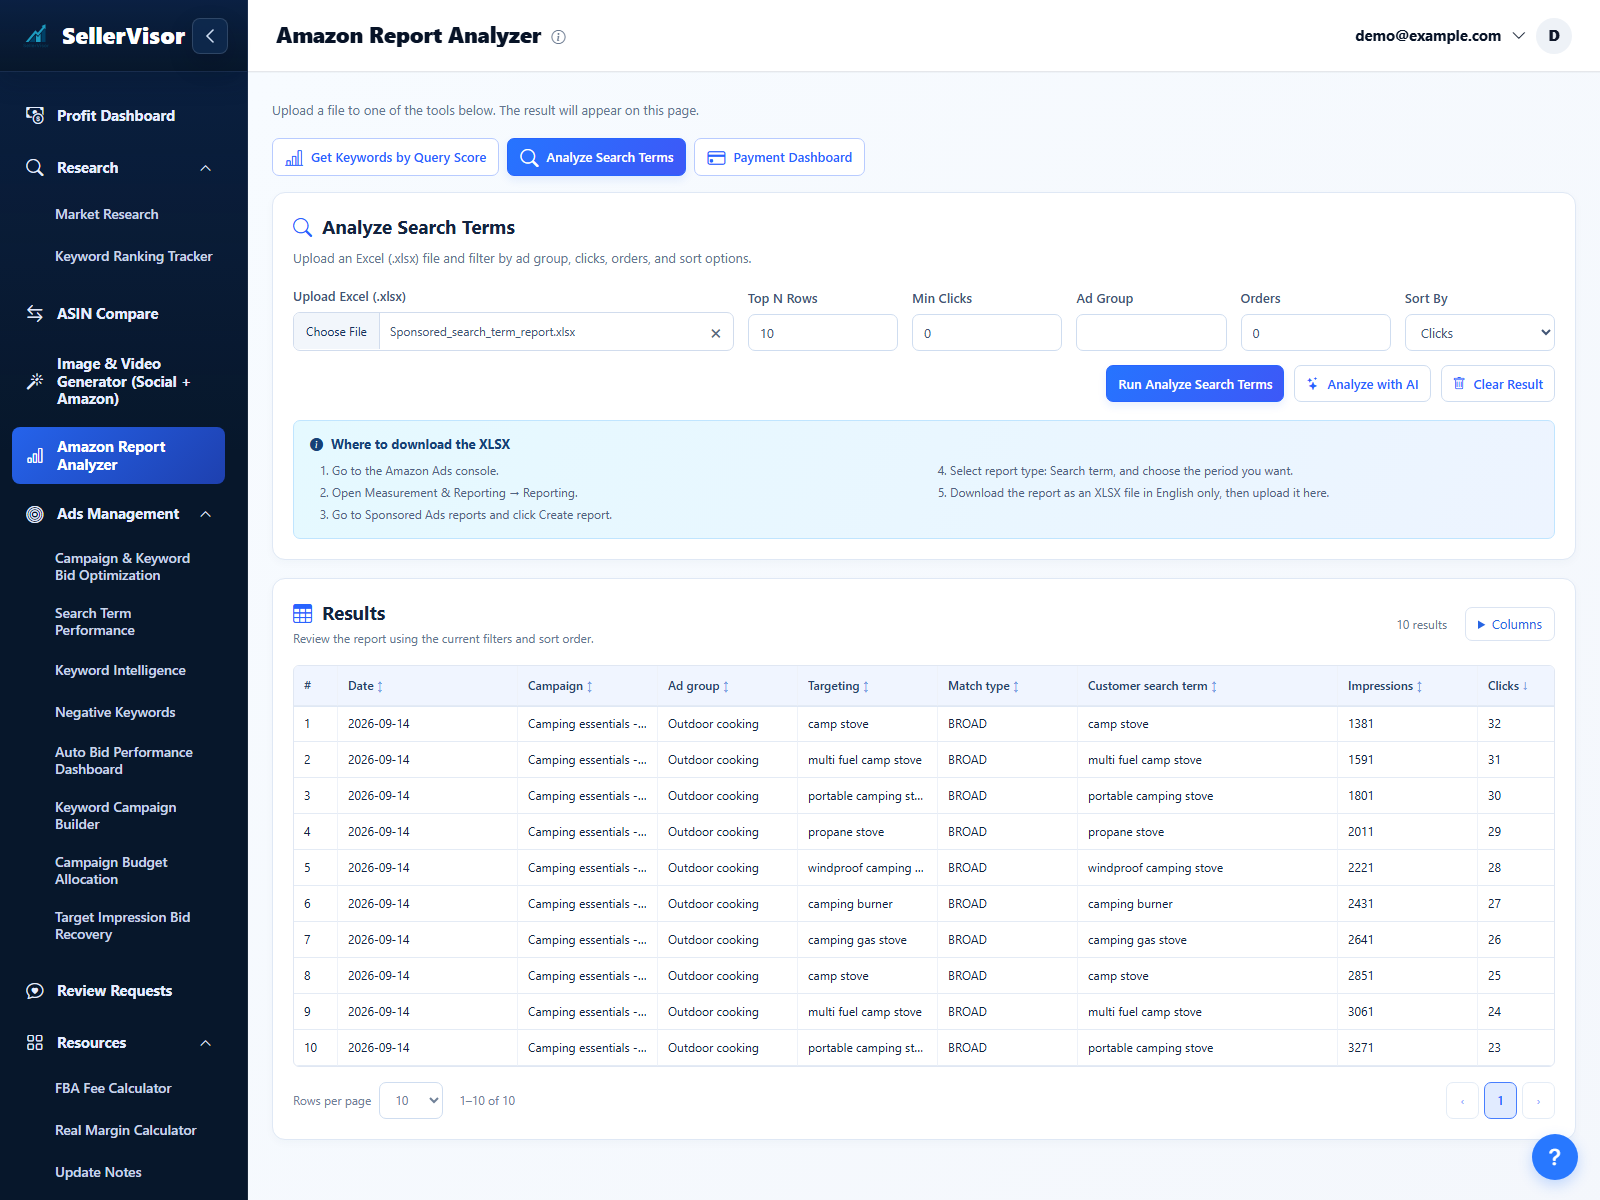Open Search Term Performance page

tap(95, 622)
